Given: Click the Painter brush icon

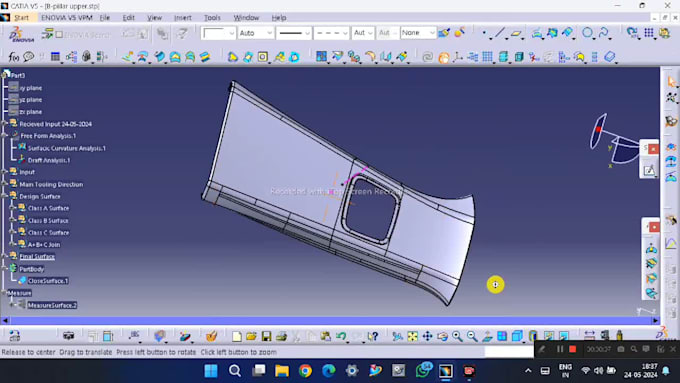Looking at the screenshot, I should point(444,33).
